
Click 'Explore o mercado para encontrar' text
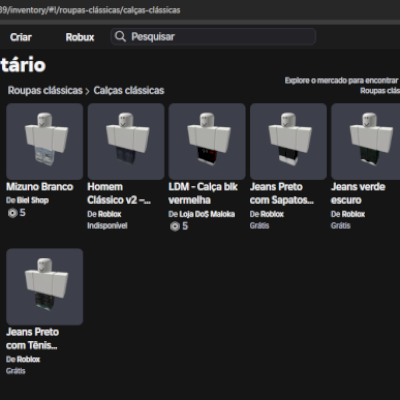pos(341,81)
